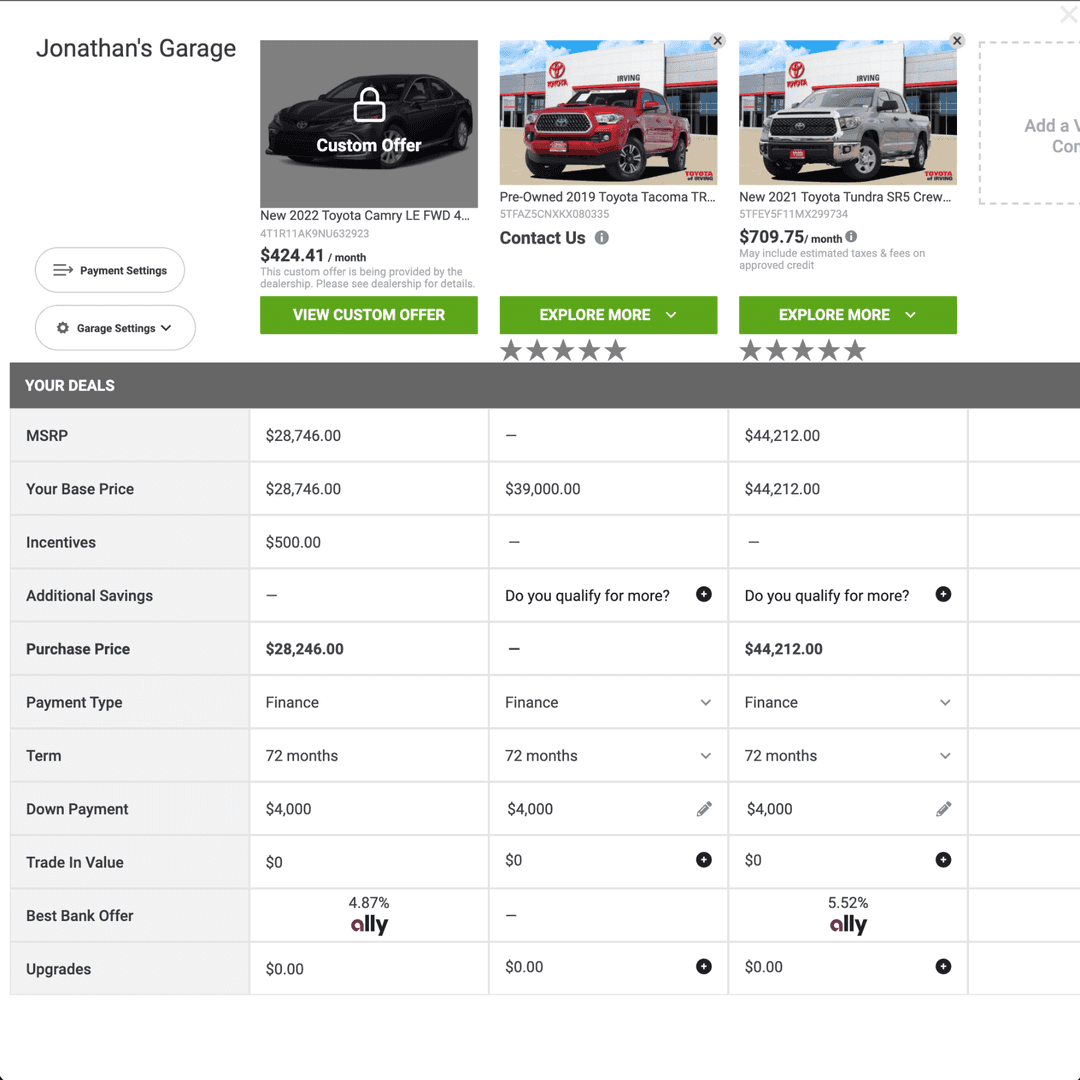Expand the Garage Settings menu

[x=115, y=328]
